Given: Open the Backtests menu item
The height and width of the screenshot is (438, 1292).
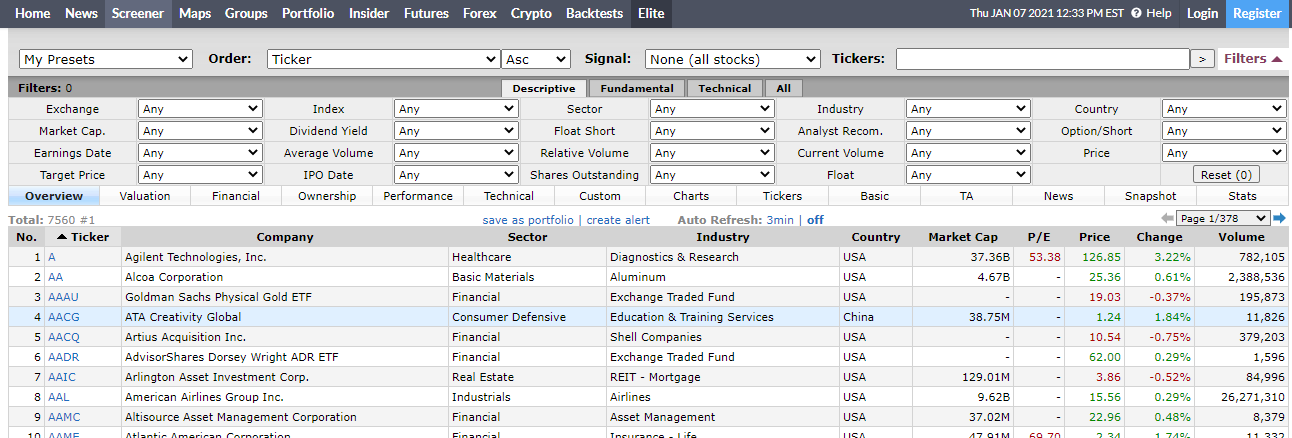Looking at the screenshot, I should tap(594, 13).
